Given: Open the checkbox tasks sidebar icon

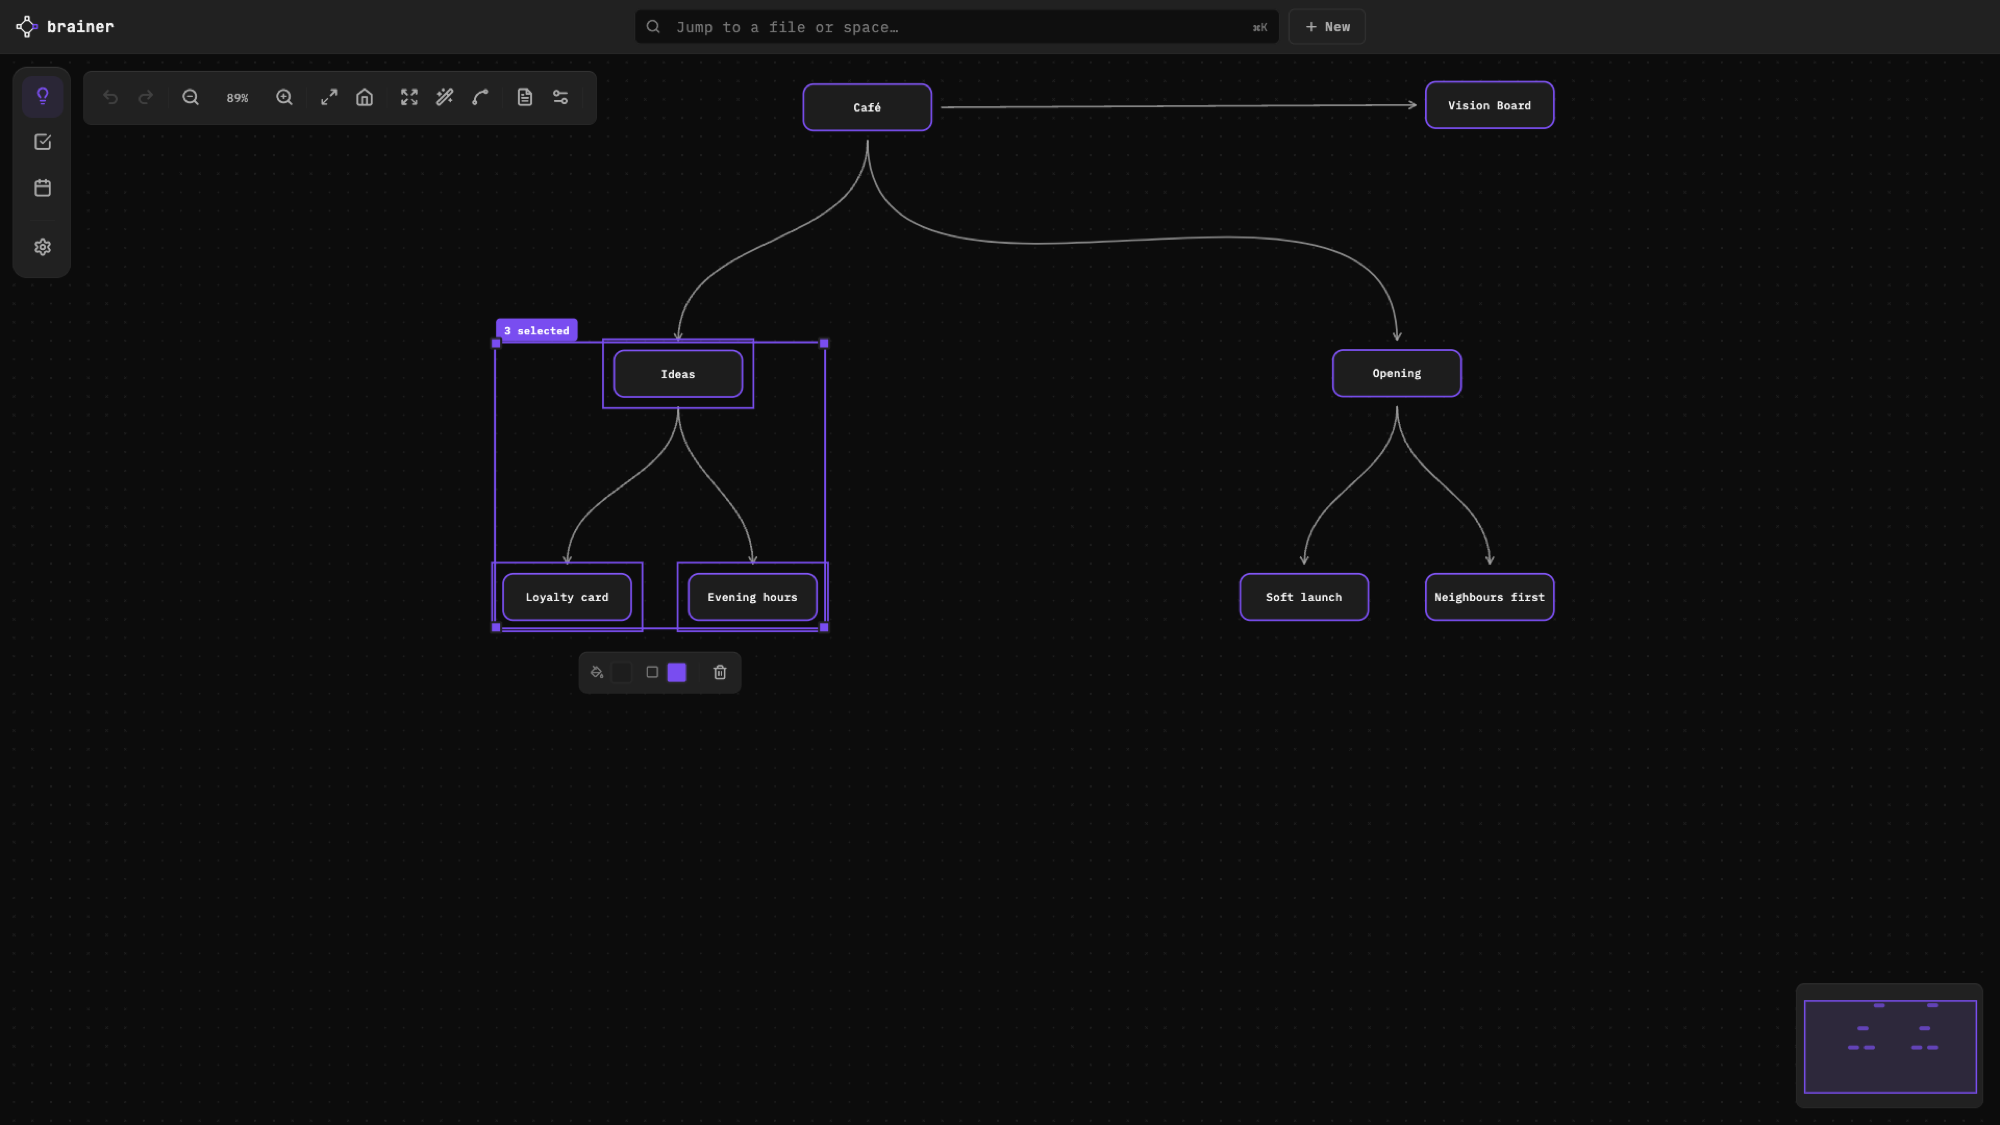Looking at the screenshot, I should tap(42, 142).
